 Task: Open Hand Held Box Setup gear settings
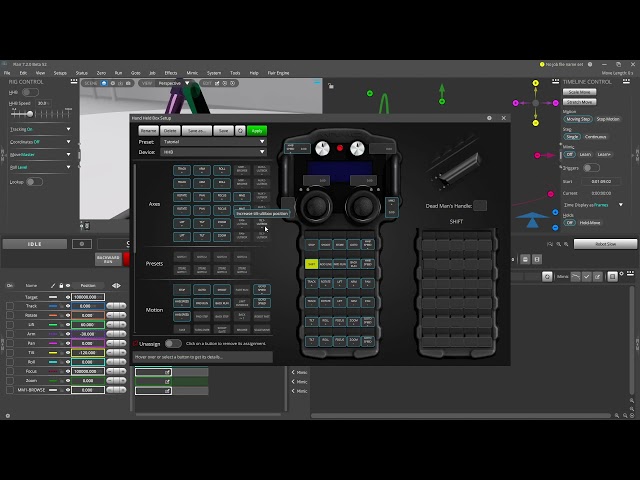[x=489, y=118]
